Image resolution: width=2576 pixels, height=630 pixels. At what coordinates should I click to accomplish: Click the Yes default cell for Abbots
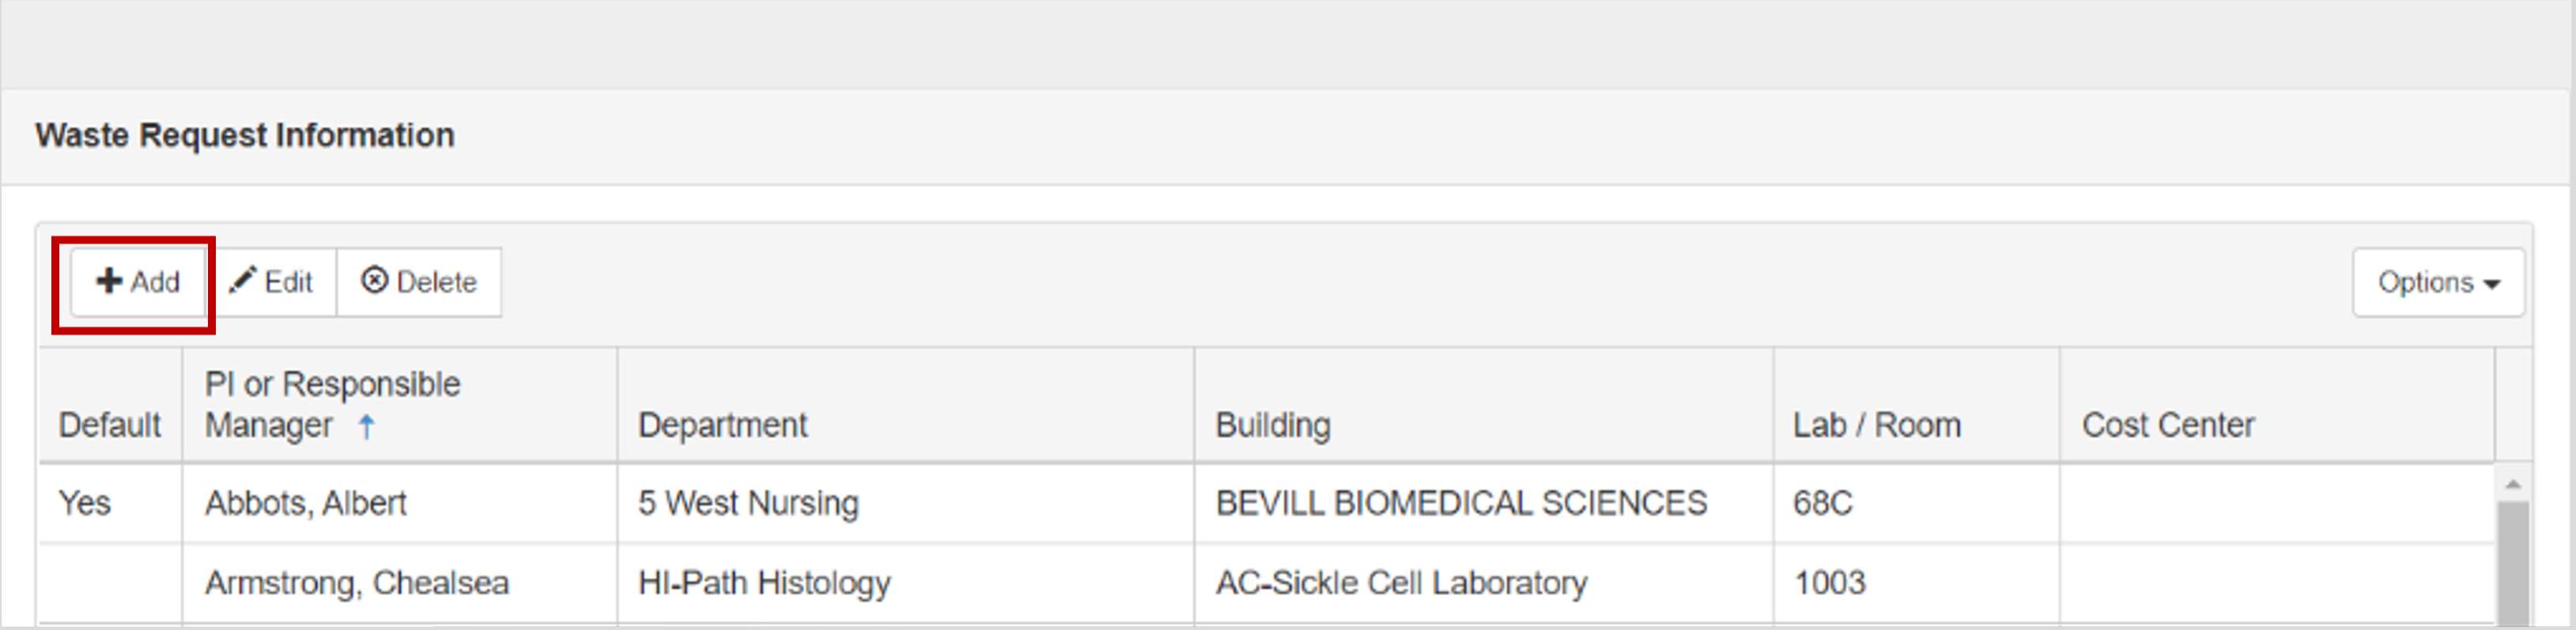(85, 503)
